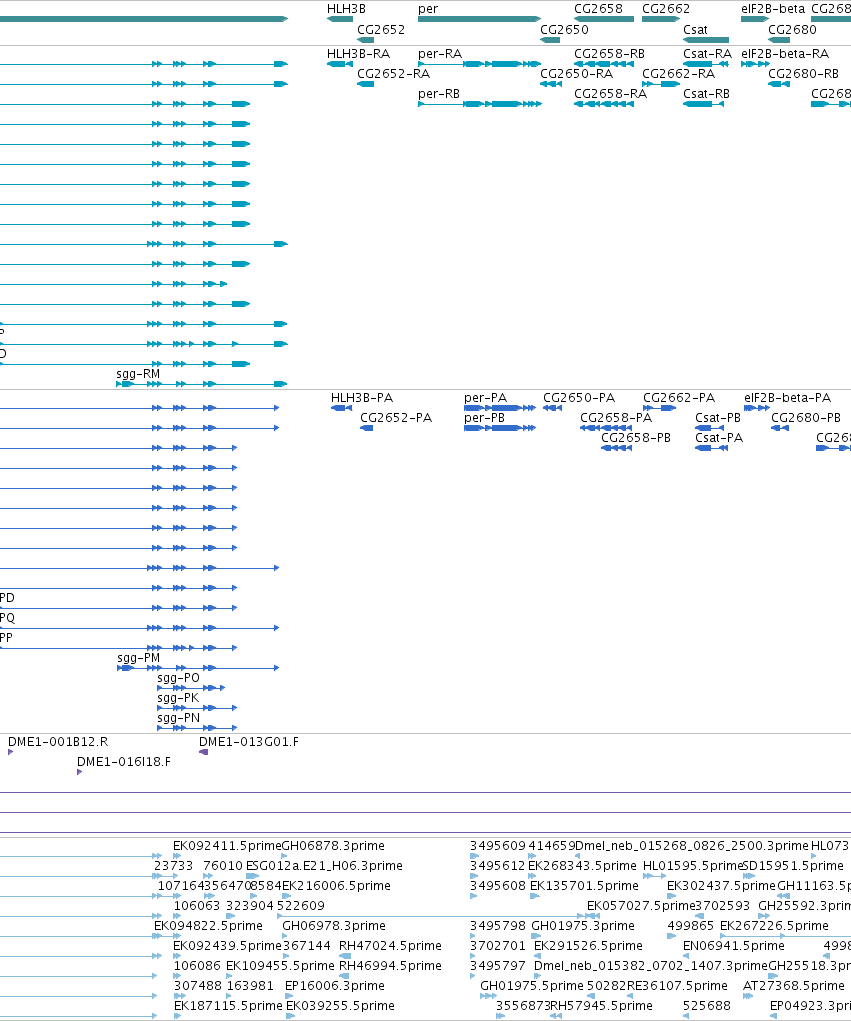This screenshot has height=1021, width=851.
Task: Click the GH01975.3prime EST label
Action: point(583,926)
